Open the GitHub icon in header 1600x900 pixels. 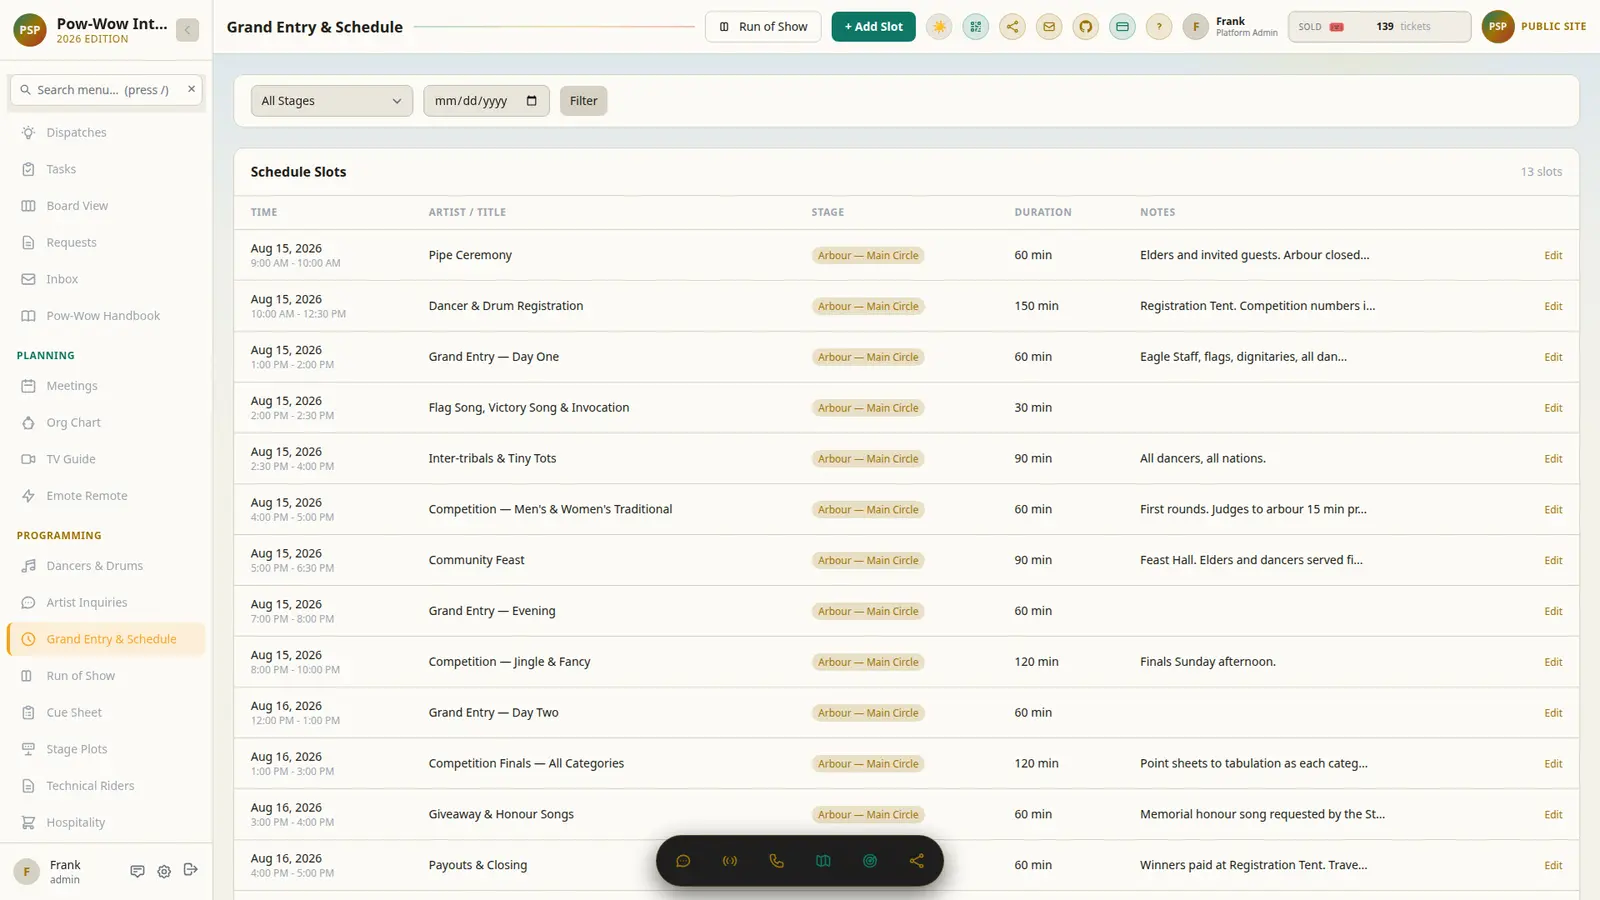click(1086, 27)
